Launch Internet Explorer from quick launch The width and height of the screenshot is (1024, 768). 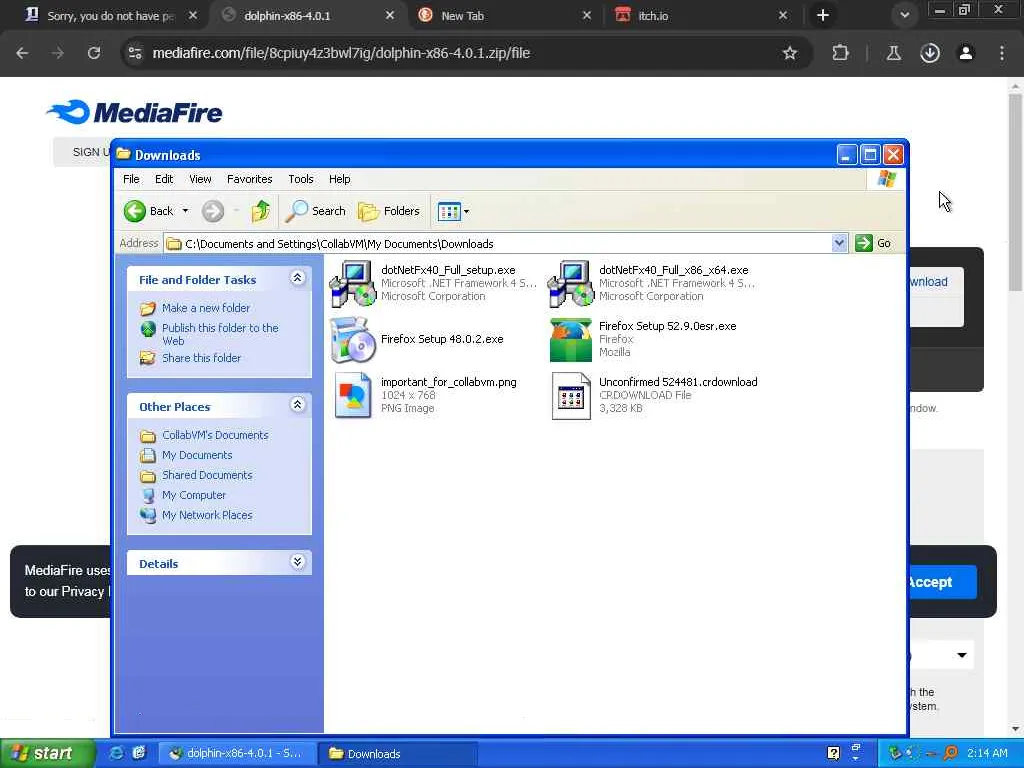pos(117,753)
